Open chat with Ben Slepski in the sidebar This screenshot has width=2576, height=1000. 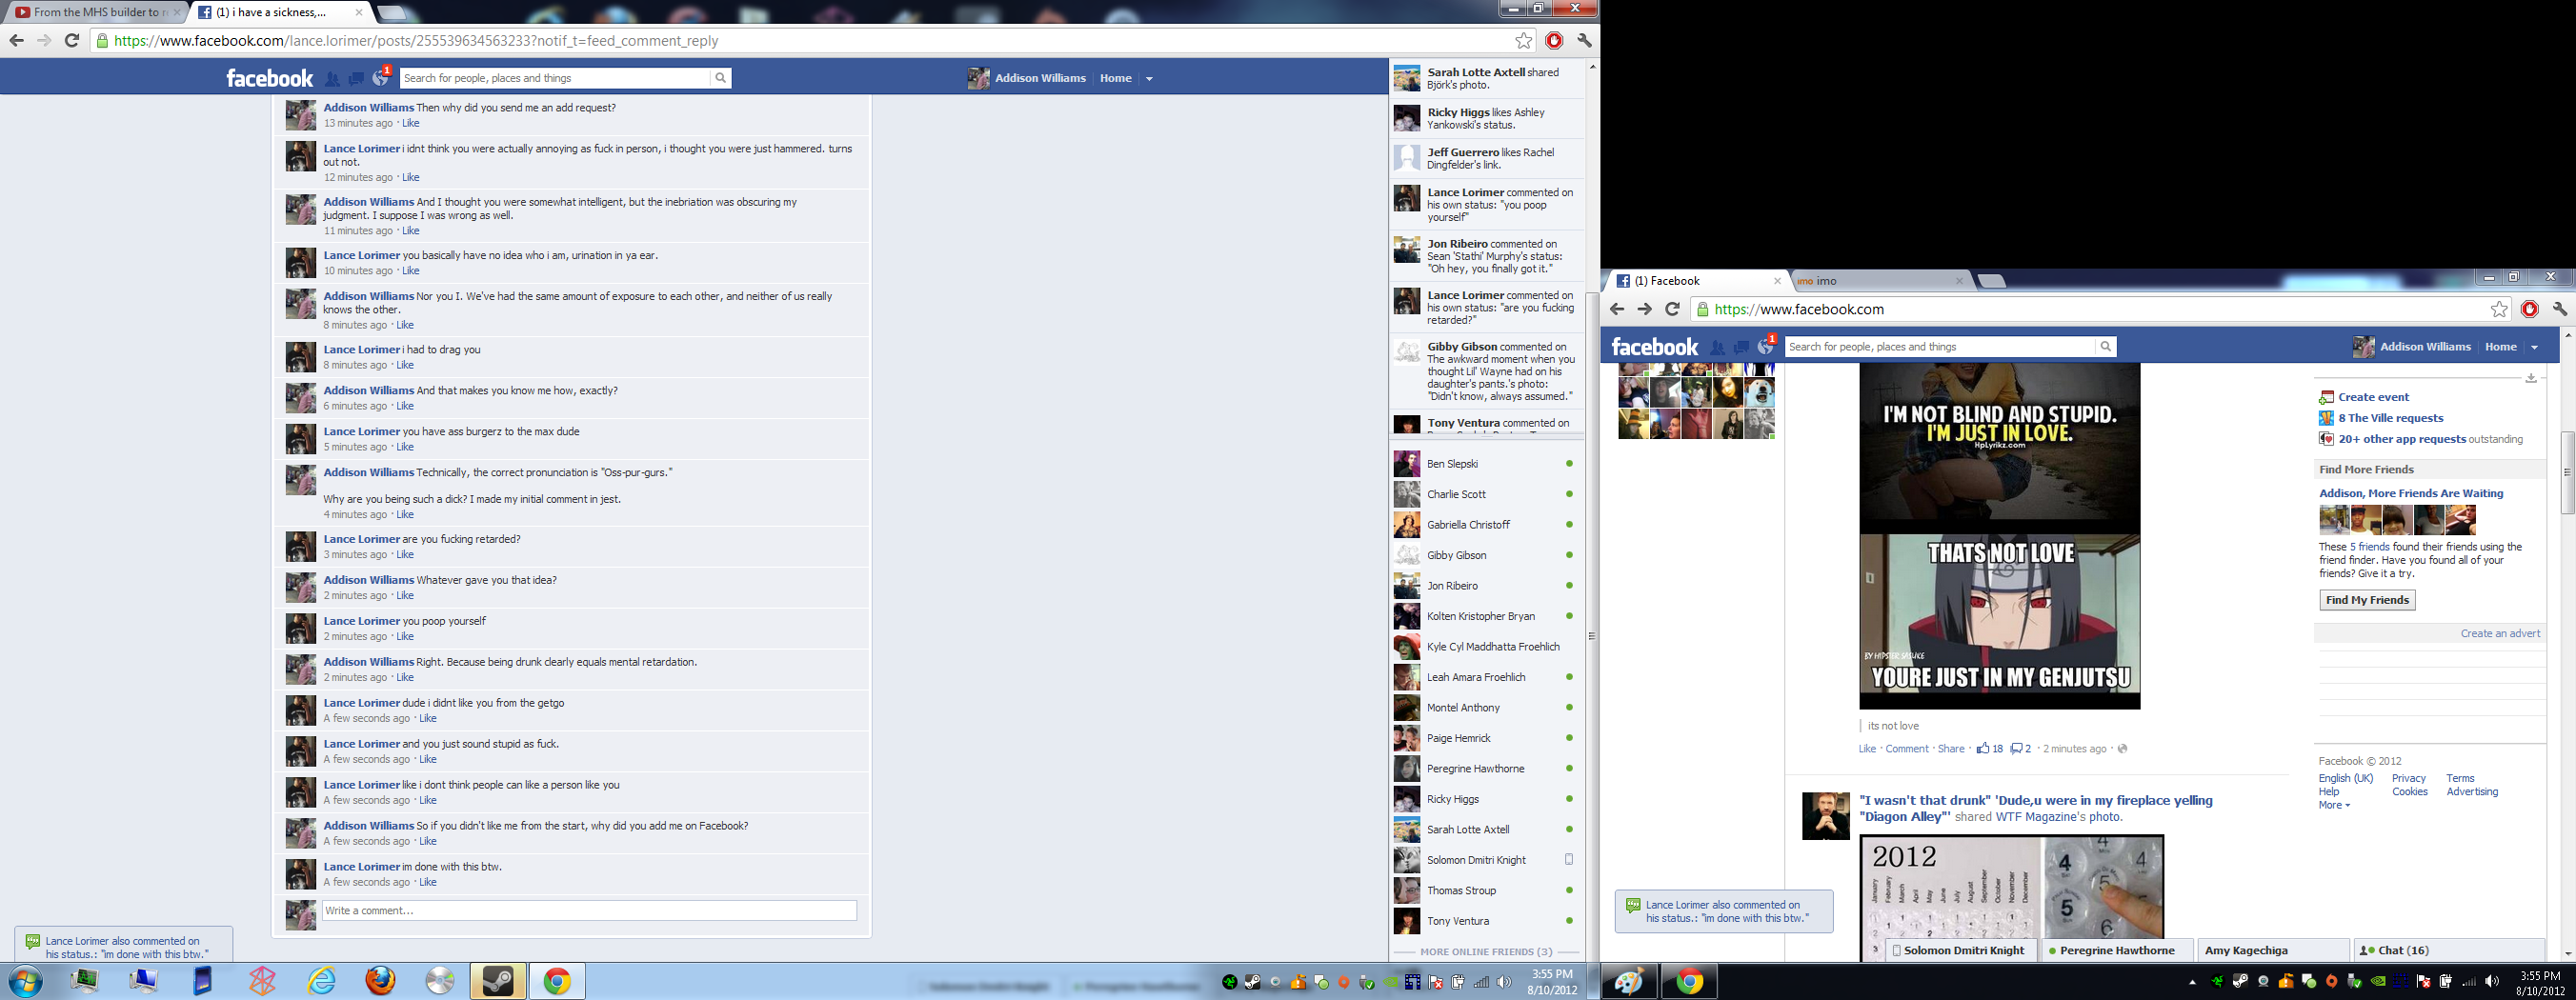pyautogui.click(x=1484, y=464)
